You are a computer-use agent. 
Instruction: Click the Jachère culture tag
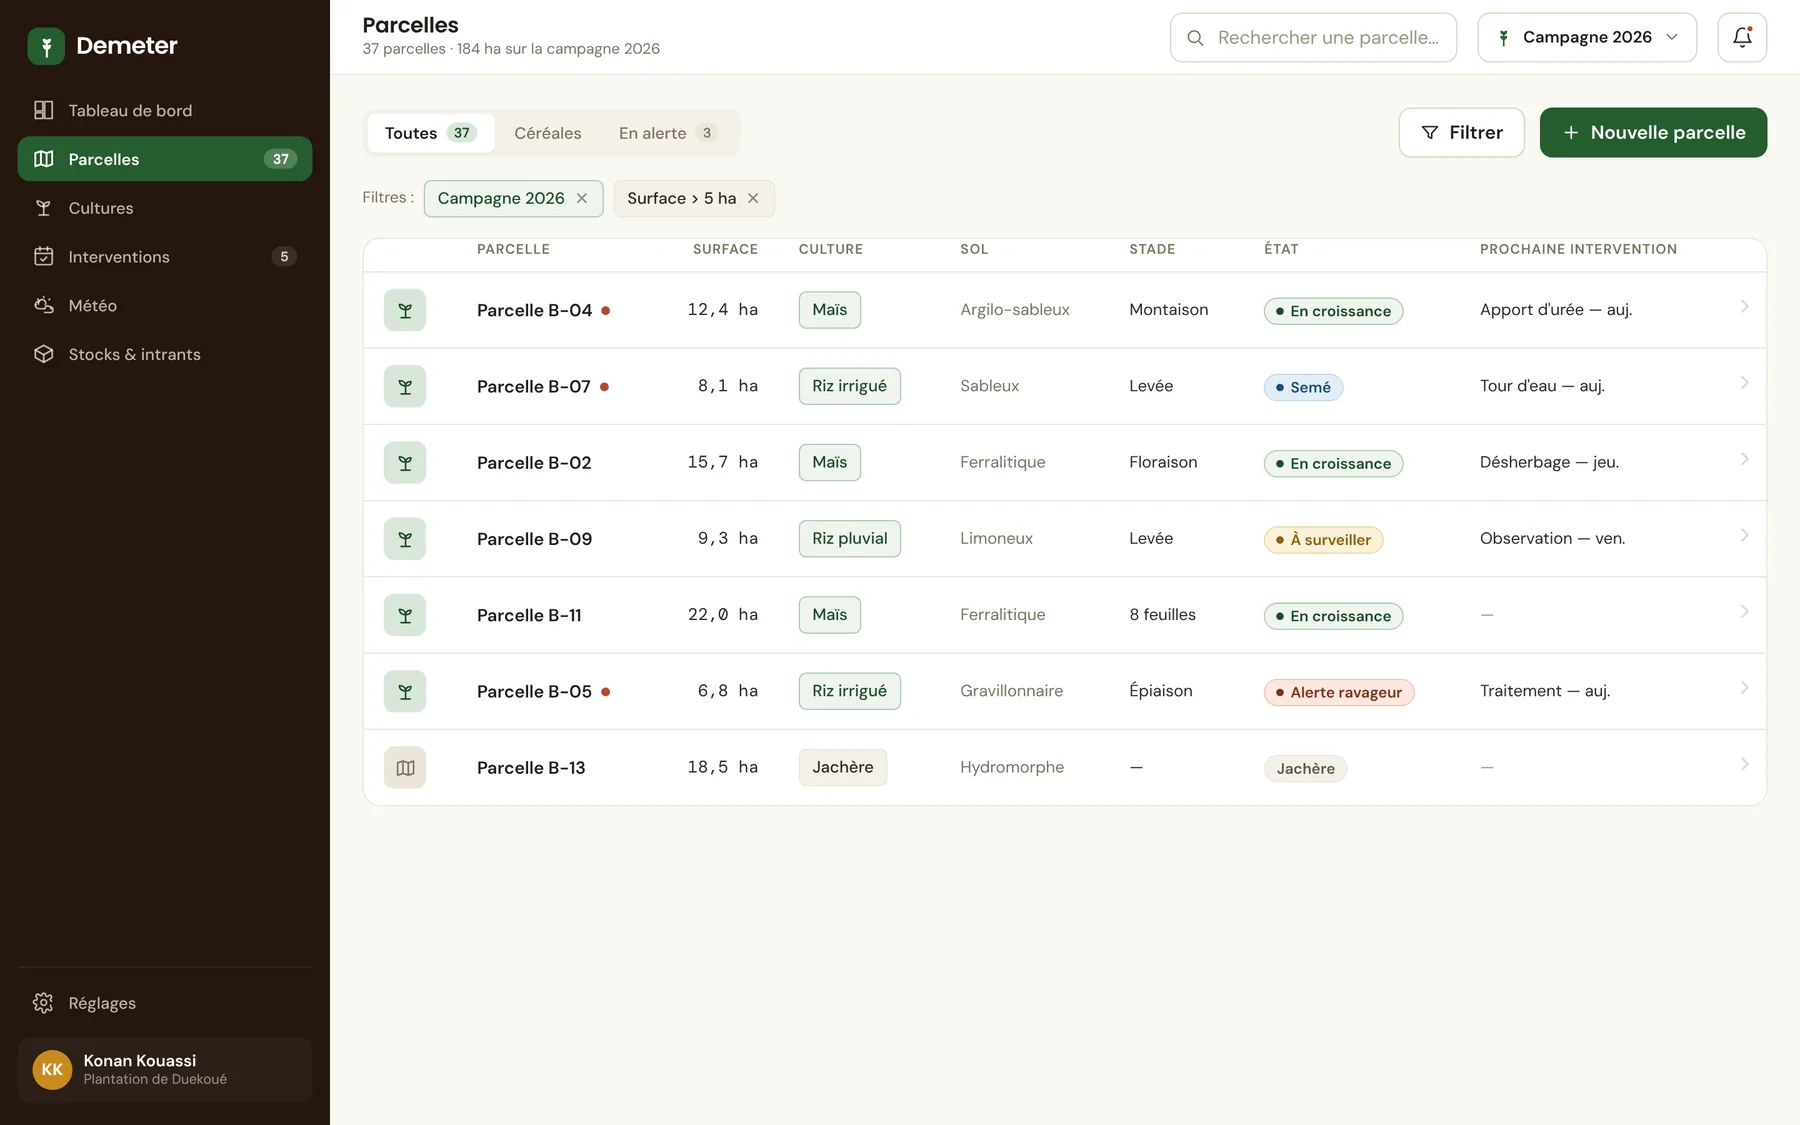(x=843, y=768)
